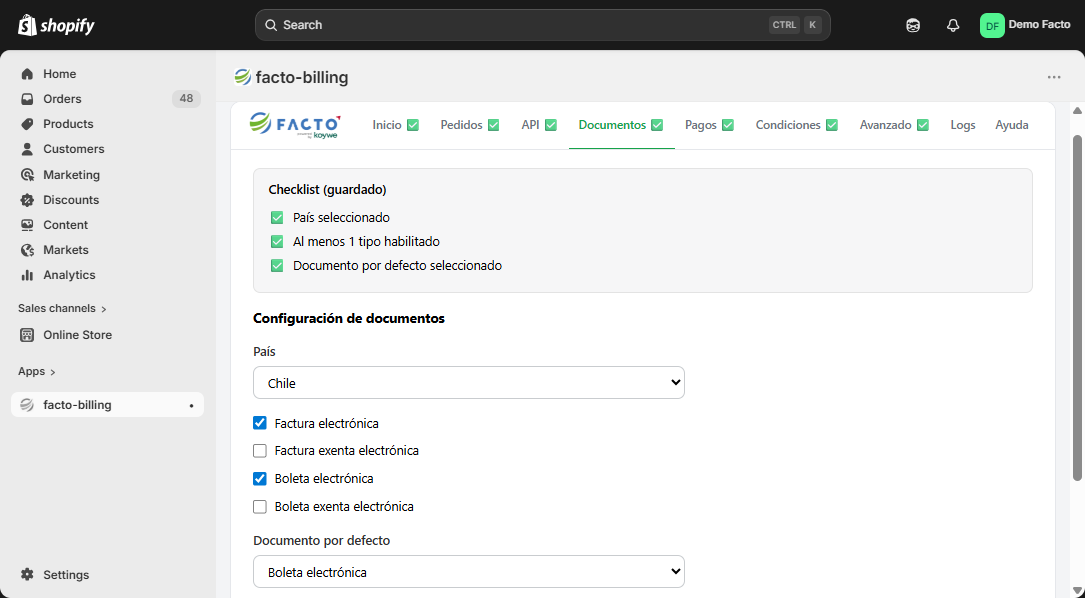Click facto-billing header app icon

click(x=242, y=77)
